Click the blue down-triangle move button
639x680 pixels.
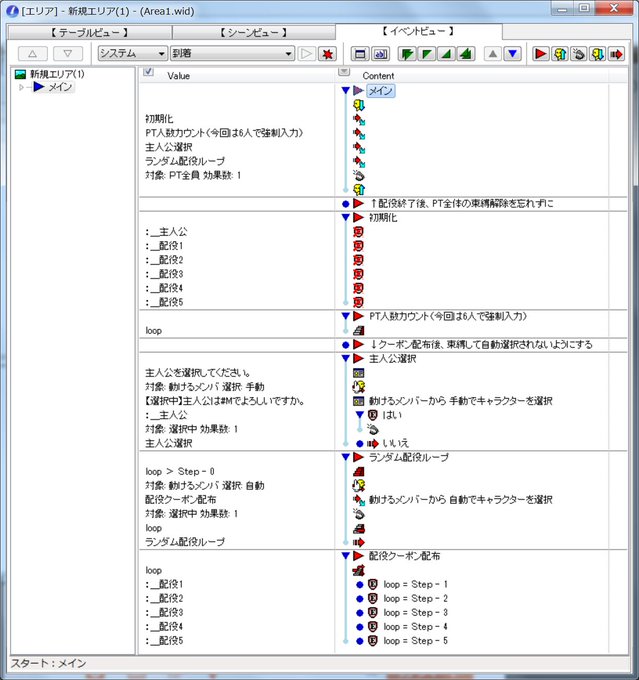[x=513, y=54]
